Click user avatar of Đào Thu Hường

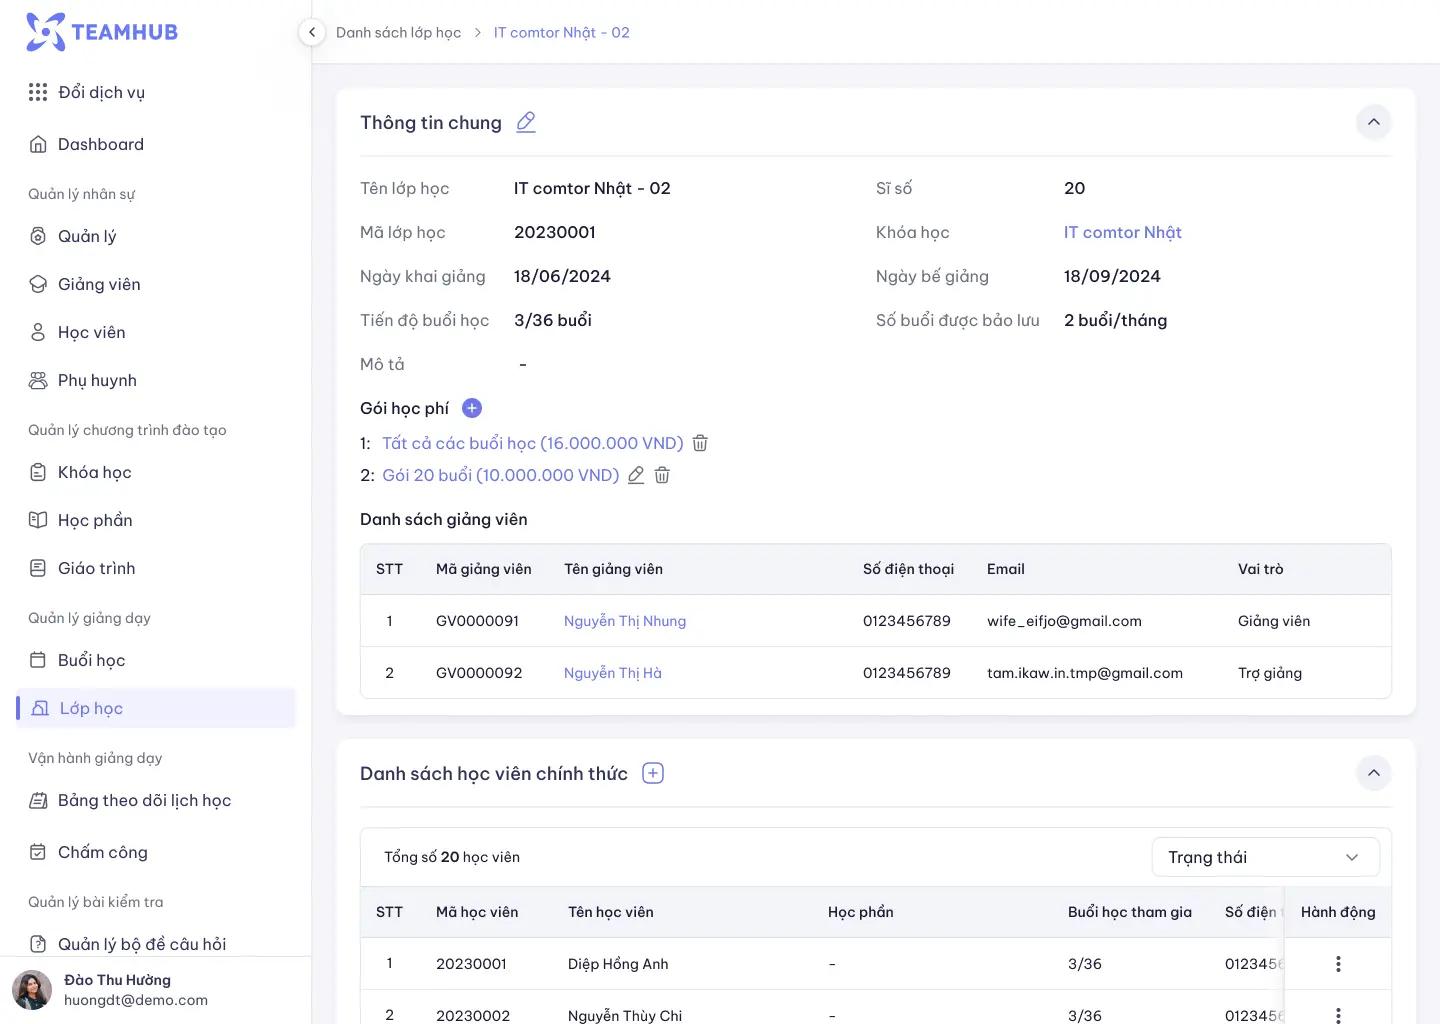click(32, 990)
